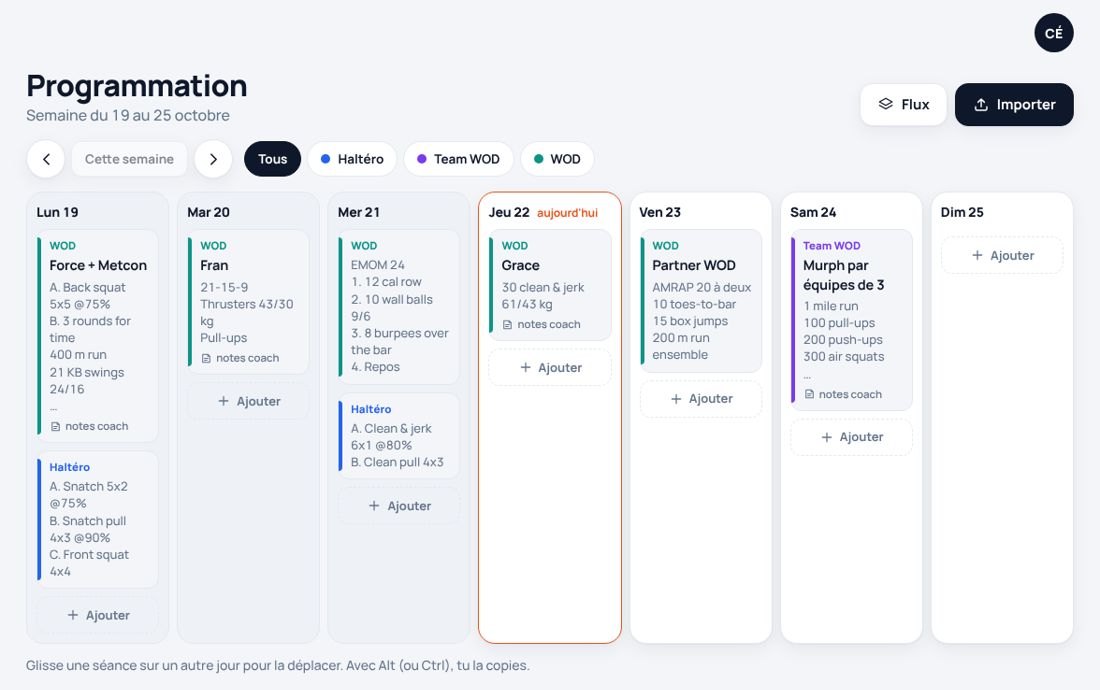Image resolution: width=1100 pixels, height=690 pixels.
Task: Jump back to Cette semaine
Action: click(129, 159)
